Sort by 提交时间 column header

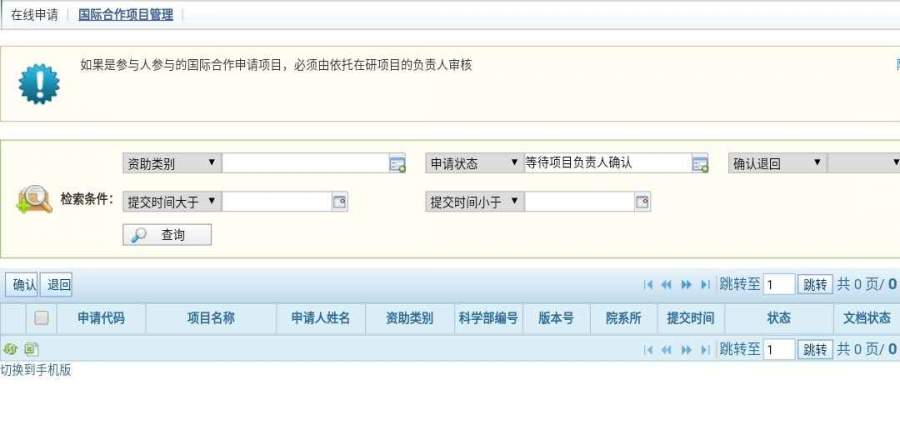[x=690, y=318]
